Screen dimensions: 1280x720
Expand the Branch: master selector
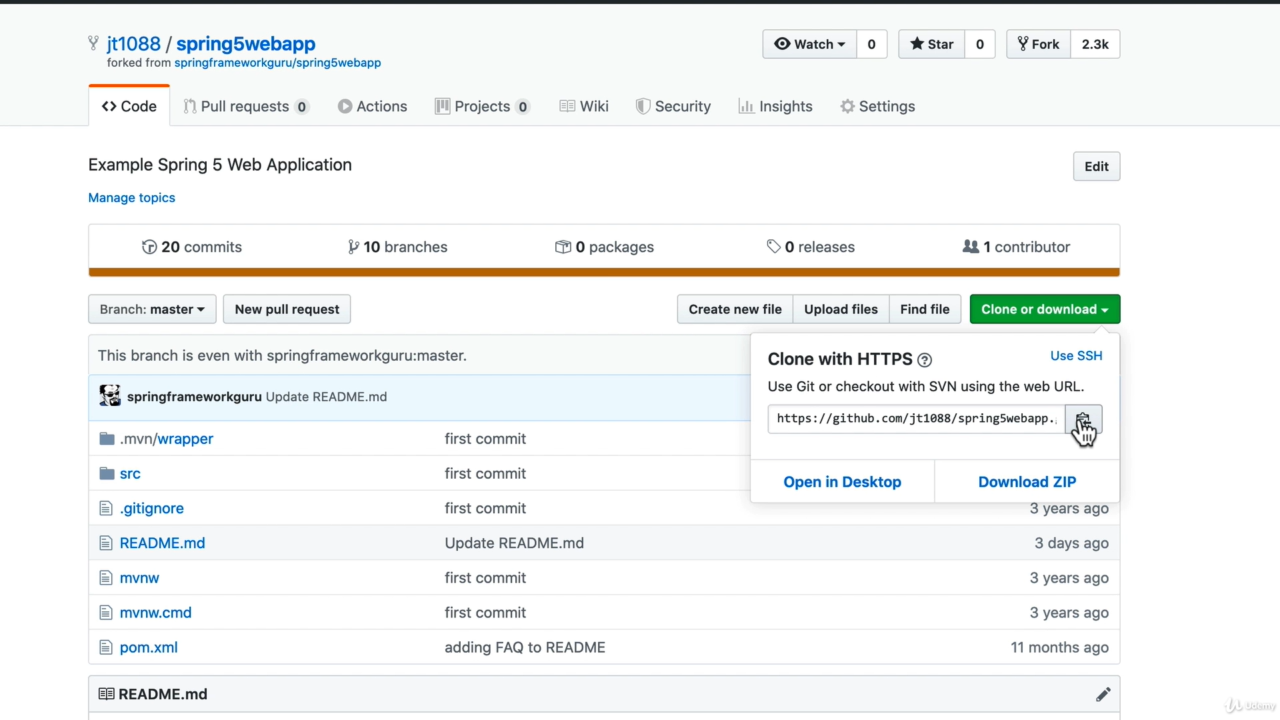152,309
